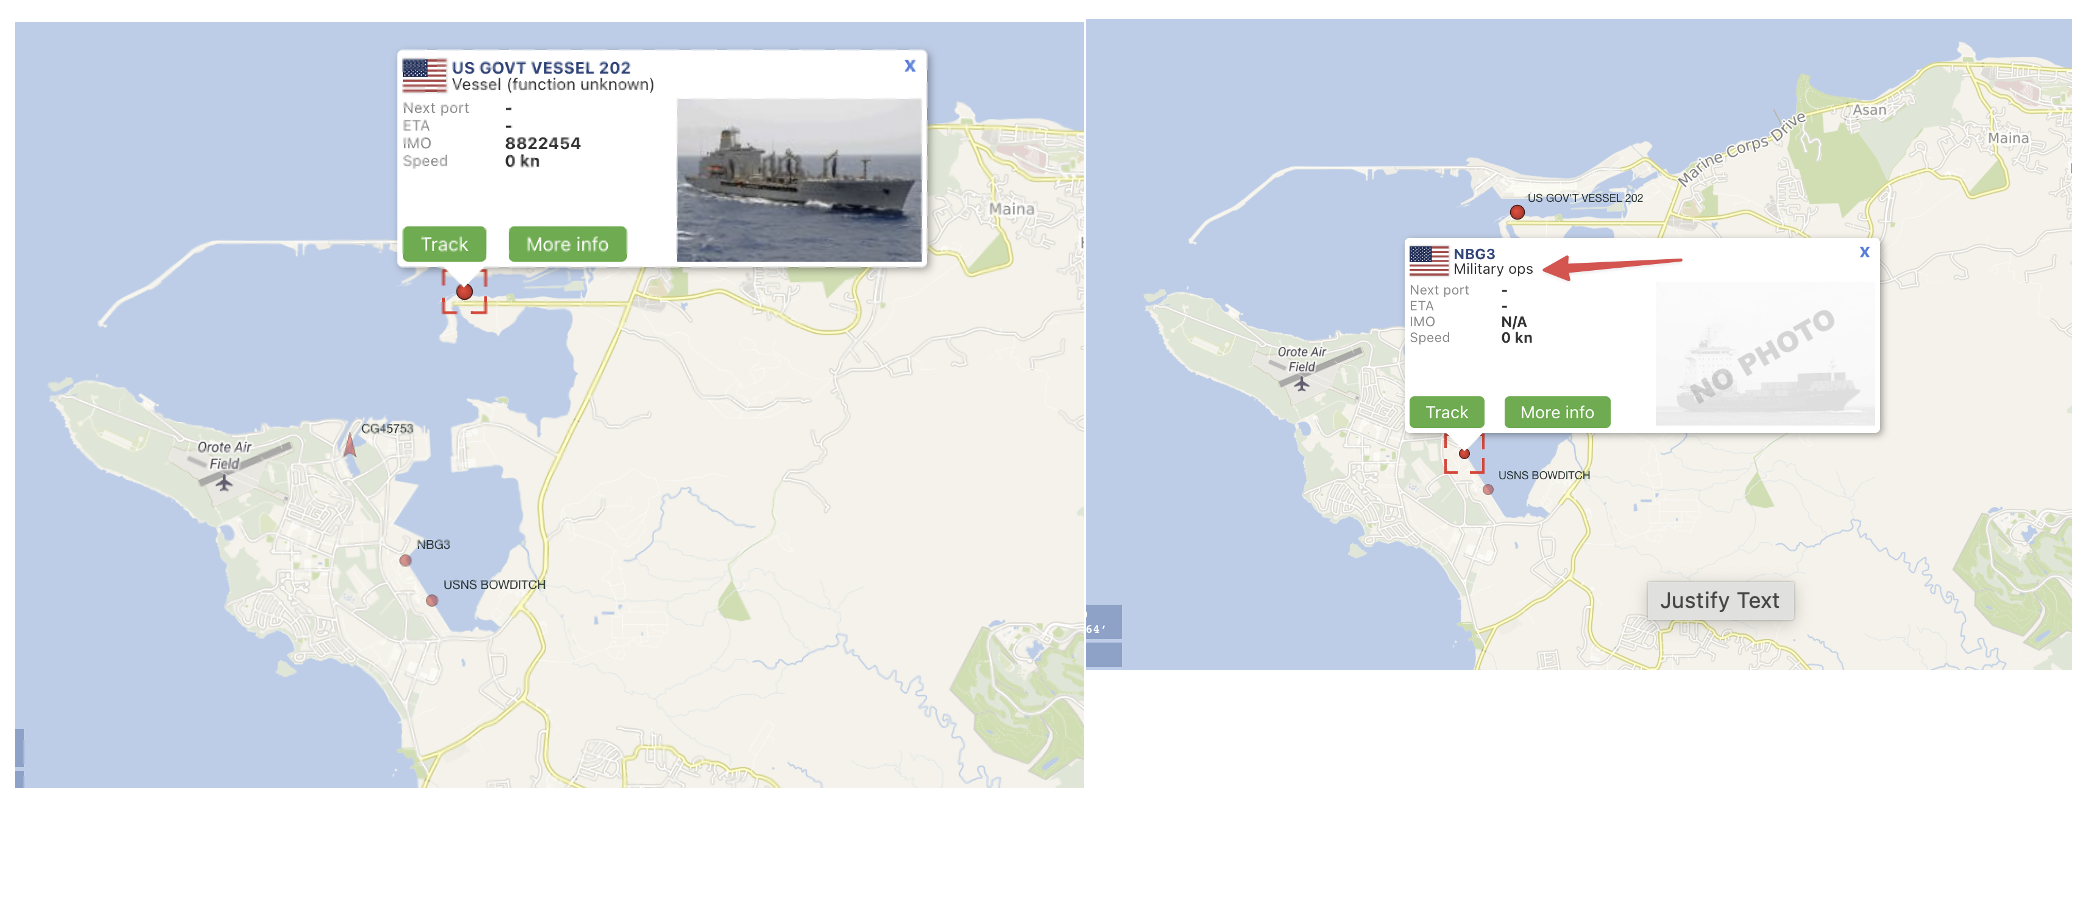Click IMO value 8822454
The width and height of the screenshot is (2082, 904).
[543, 143]
